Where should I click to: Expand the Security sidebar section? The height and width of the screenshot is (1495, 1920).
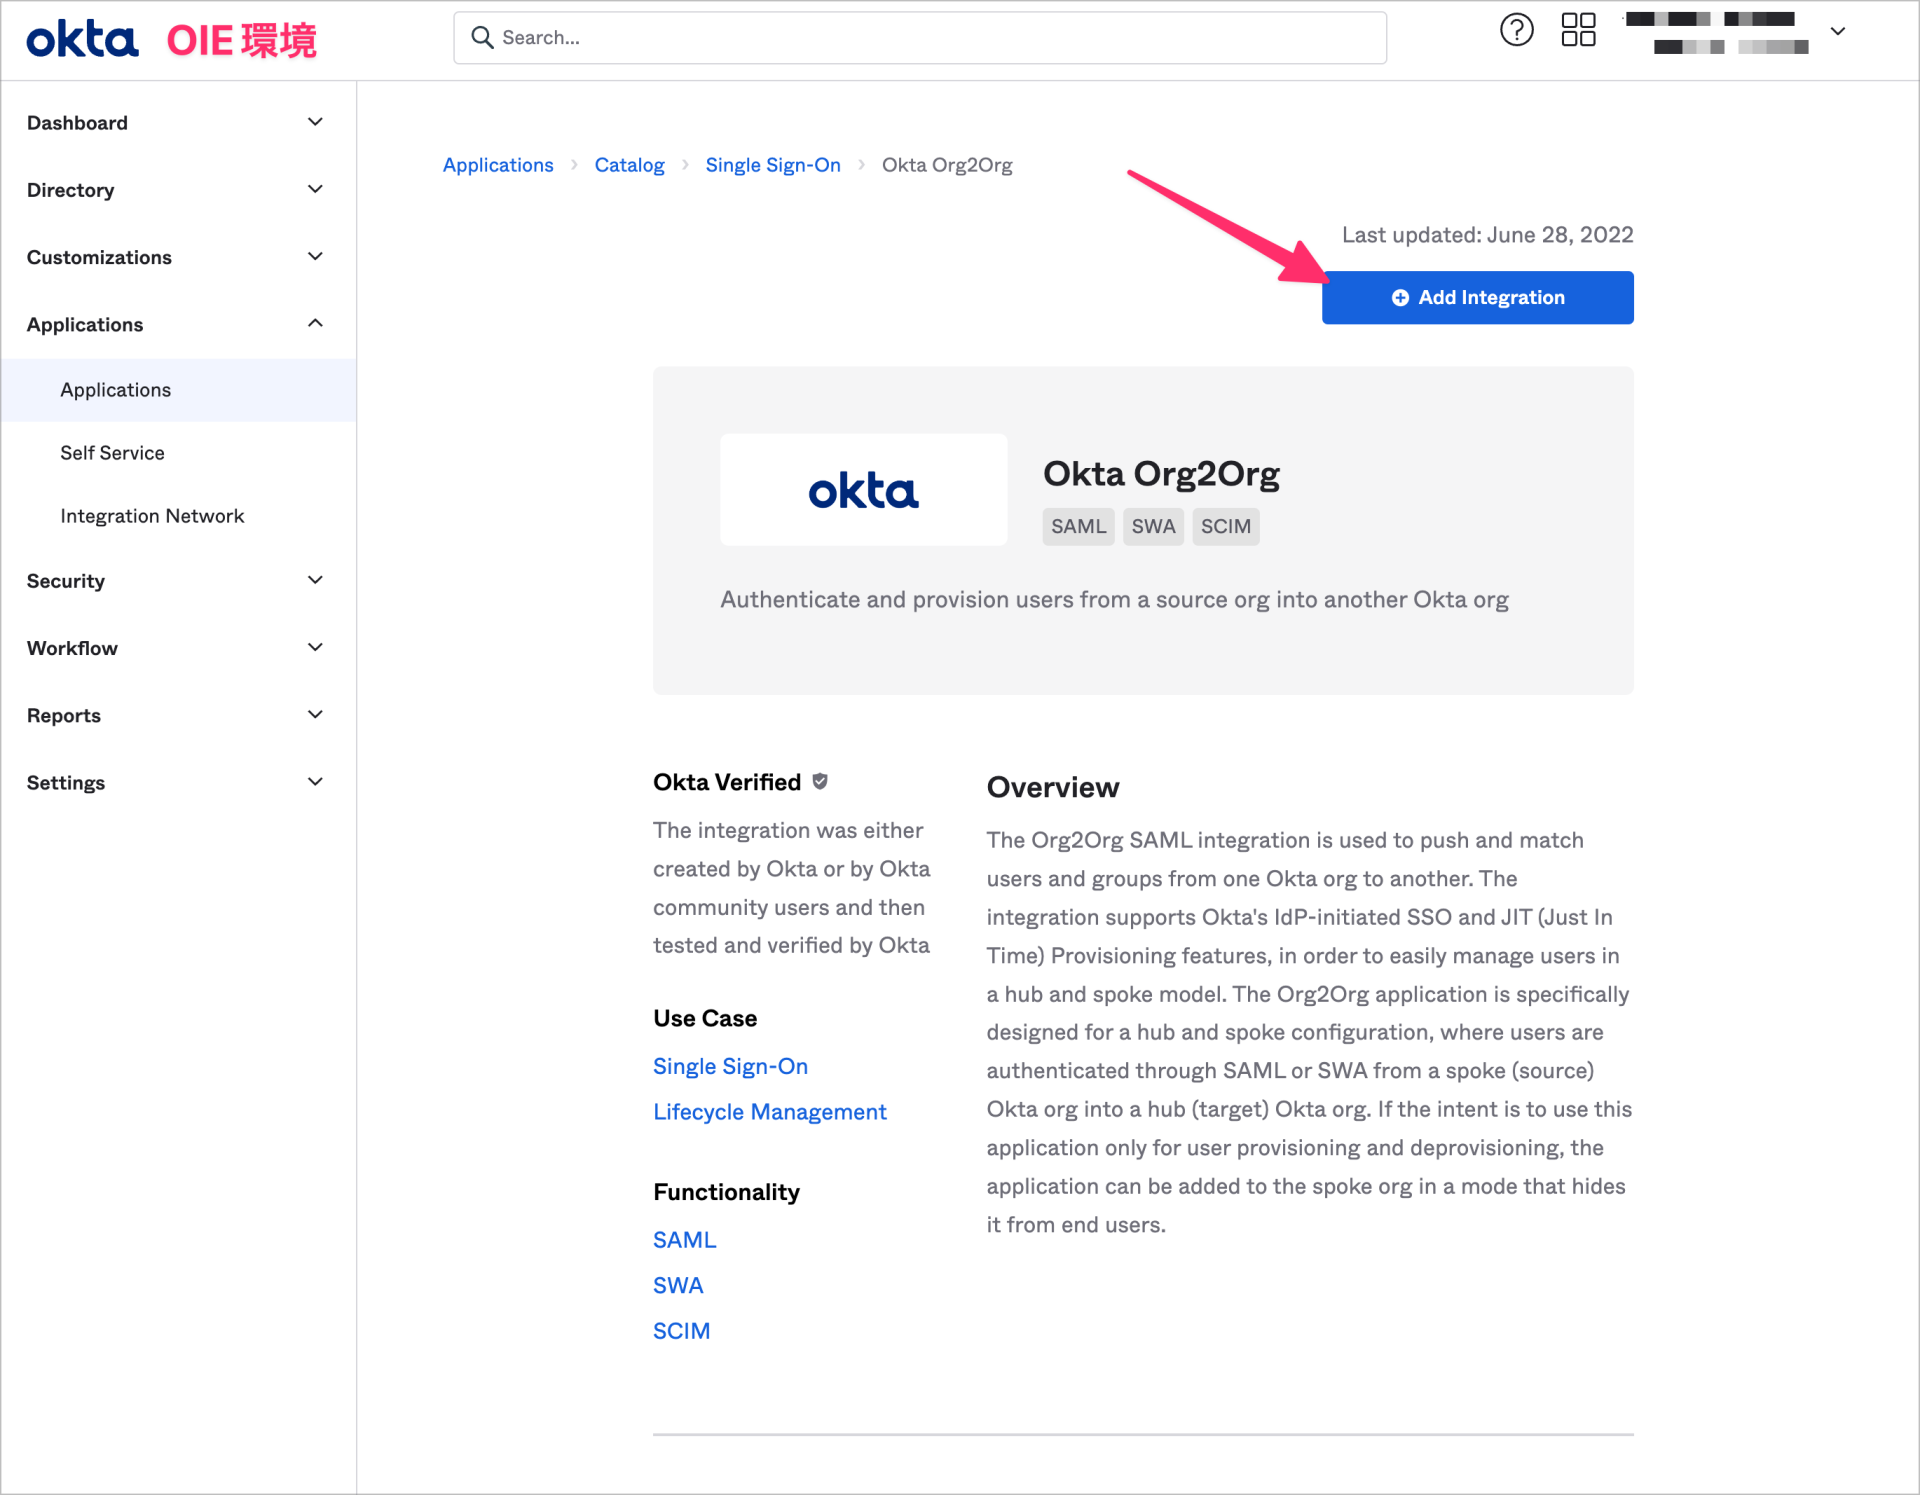314,580
